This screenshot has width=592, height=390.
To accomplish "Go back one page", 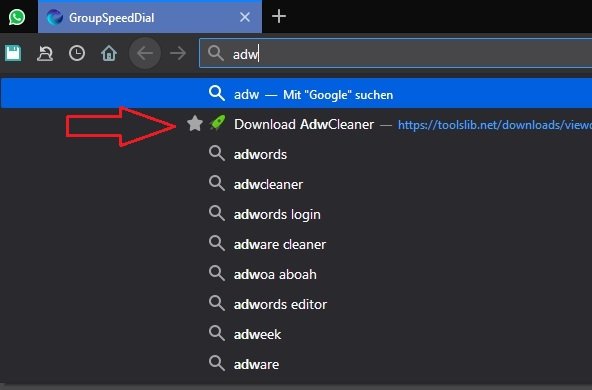I will click(x=145, y=53).
